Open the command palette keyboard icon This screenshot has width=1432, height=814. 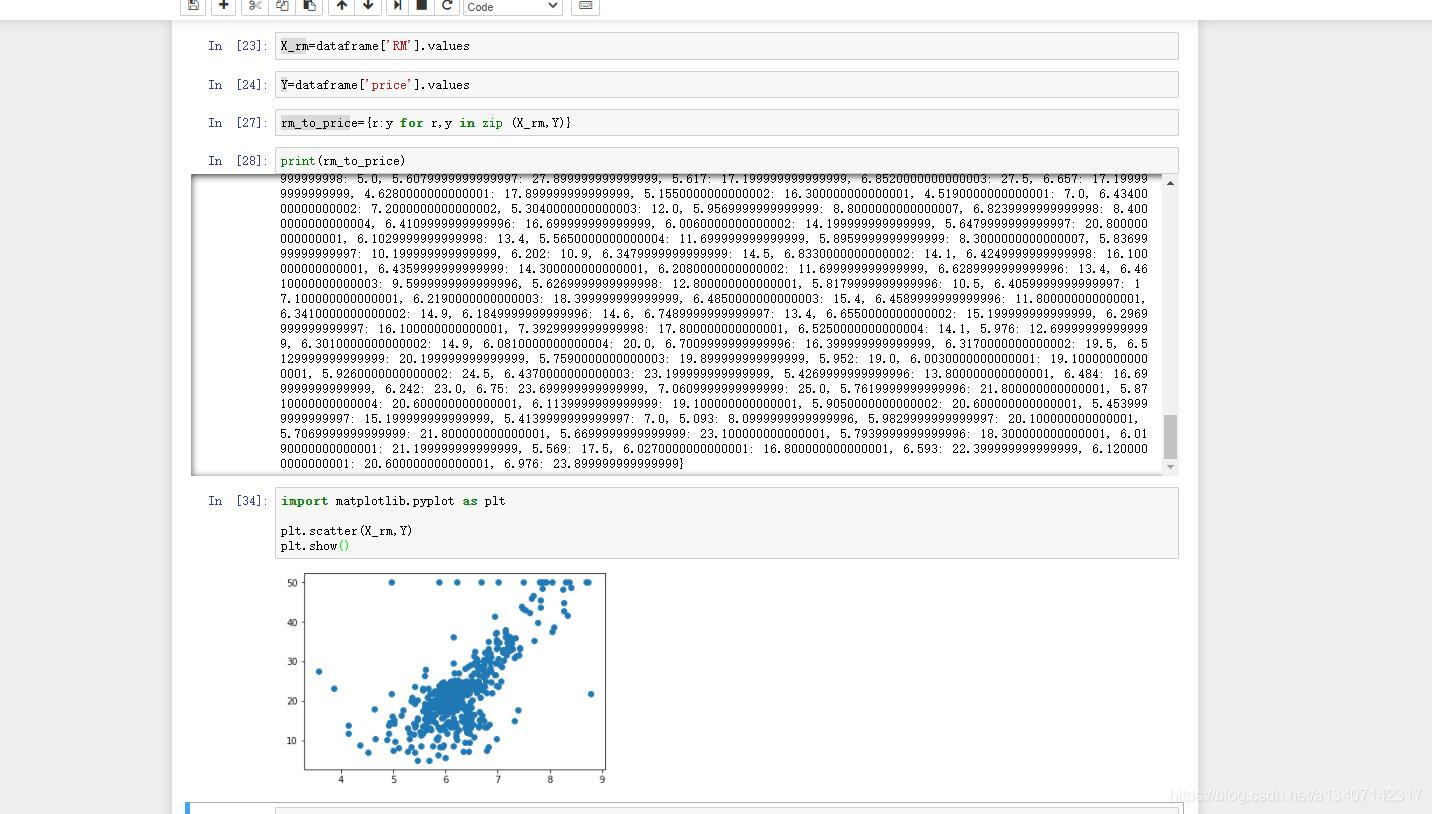point(585,6)
